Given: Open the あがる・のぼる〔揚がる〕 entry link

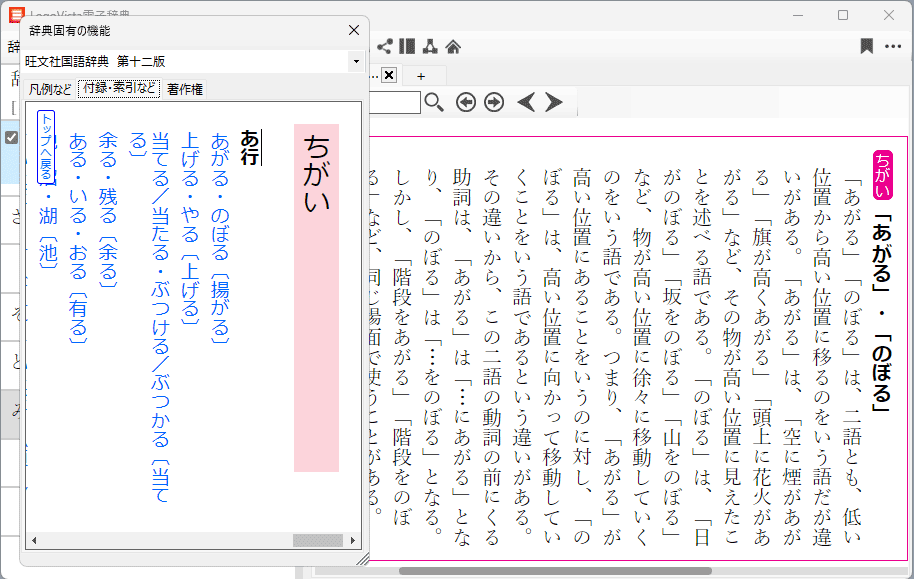Looking at the screenshot, I should pyautogui.click(x=220, y=238).
